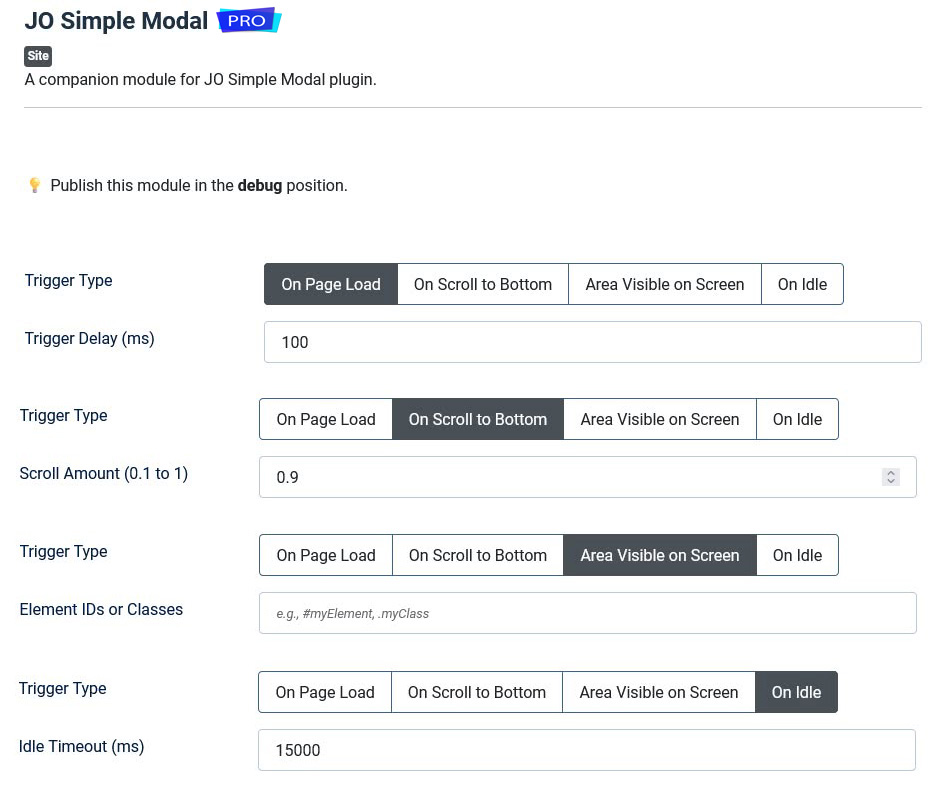This screenshot has width=945, height=793.
Task: Choose On Scroll to Bottom above Element IDs field
Action: coord(478,555)
